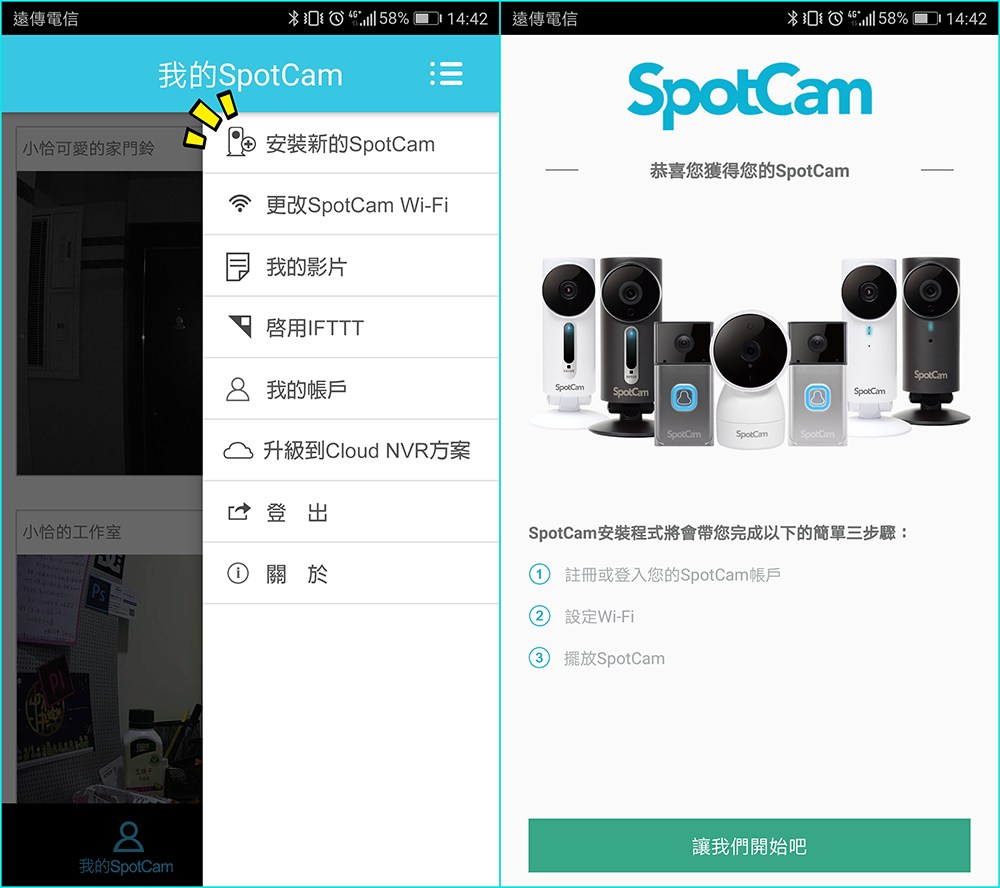Select 升級到Cloud NVR方案 menu entry
The image size is (1000, 888).
[x=351, y=450]
